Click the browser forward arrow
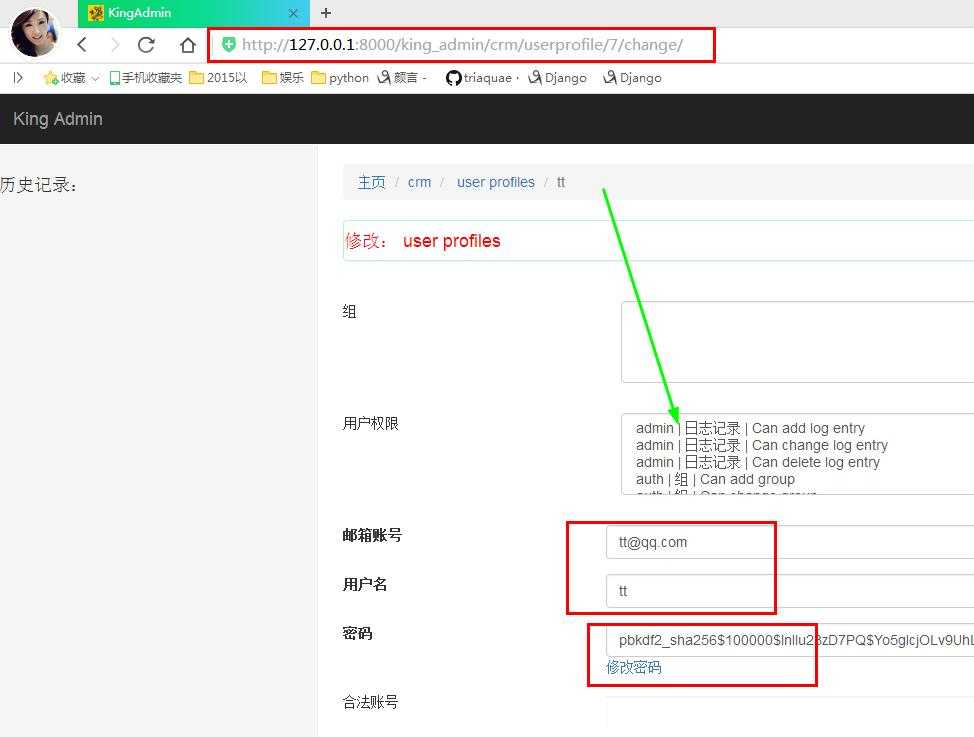 pyautogui.click(x=115, y=45)
